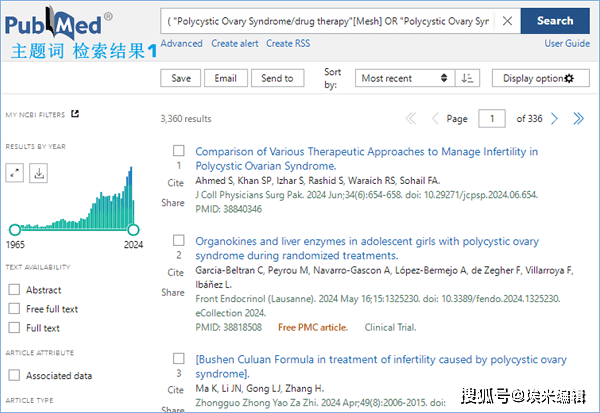
Task: Click the PMID: 38818508 text
Action: coord(228,327)
